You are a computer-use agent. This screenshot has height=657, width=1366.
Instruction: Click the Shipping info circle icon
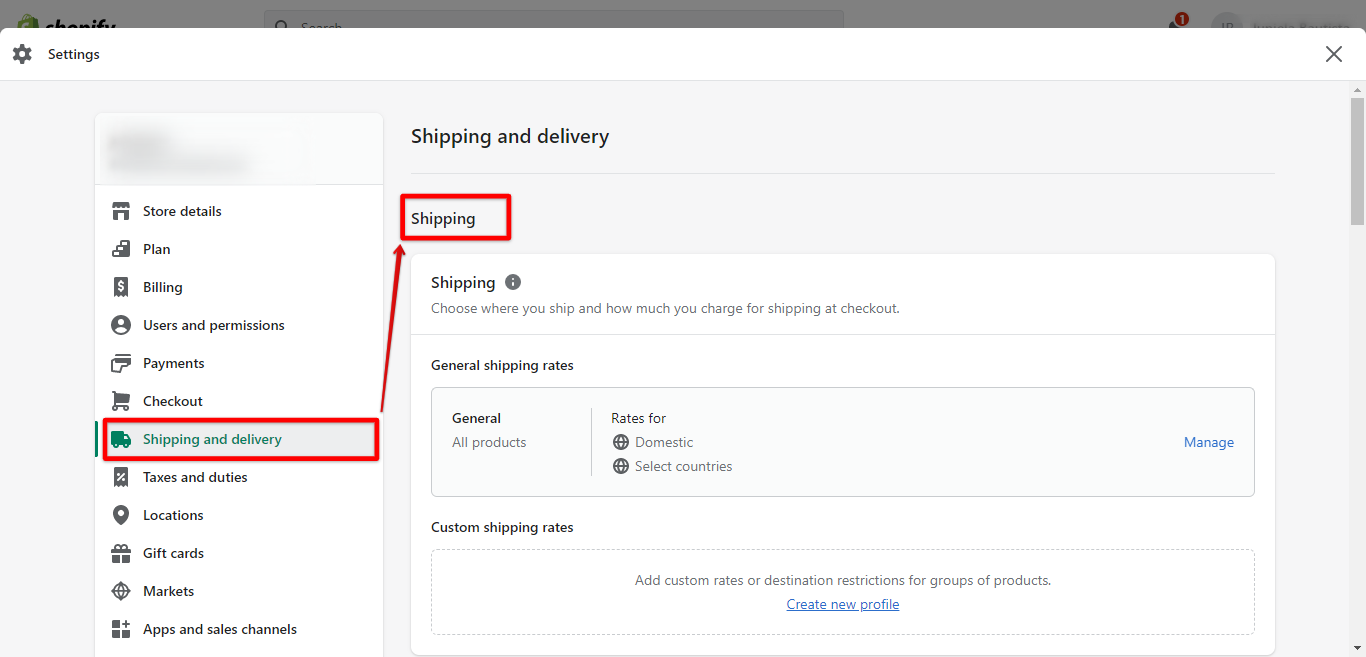click(513, 282)
